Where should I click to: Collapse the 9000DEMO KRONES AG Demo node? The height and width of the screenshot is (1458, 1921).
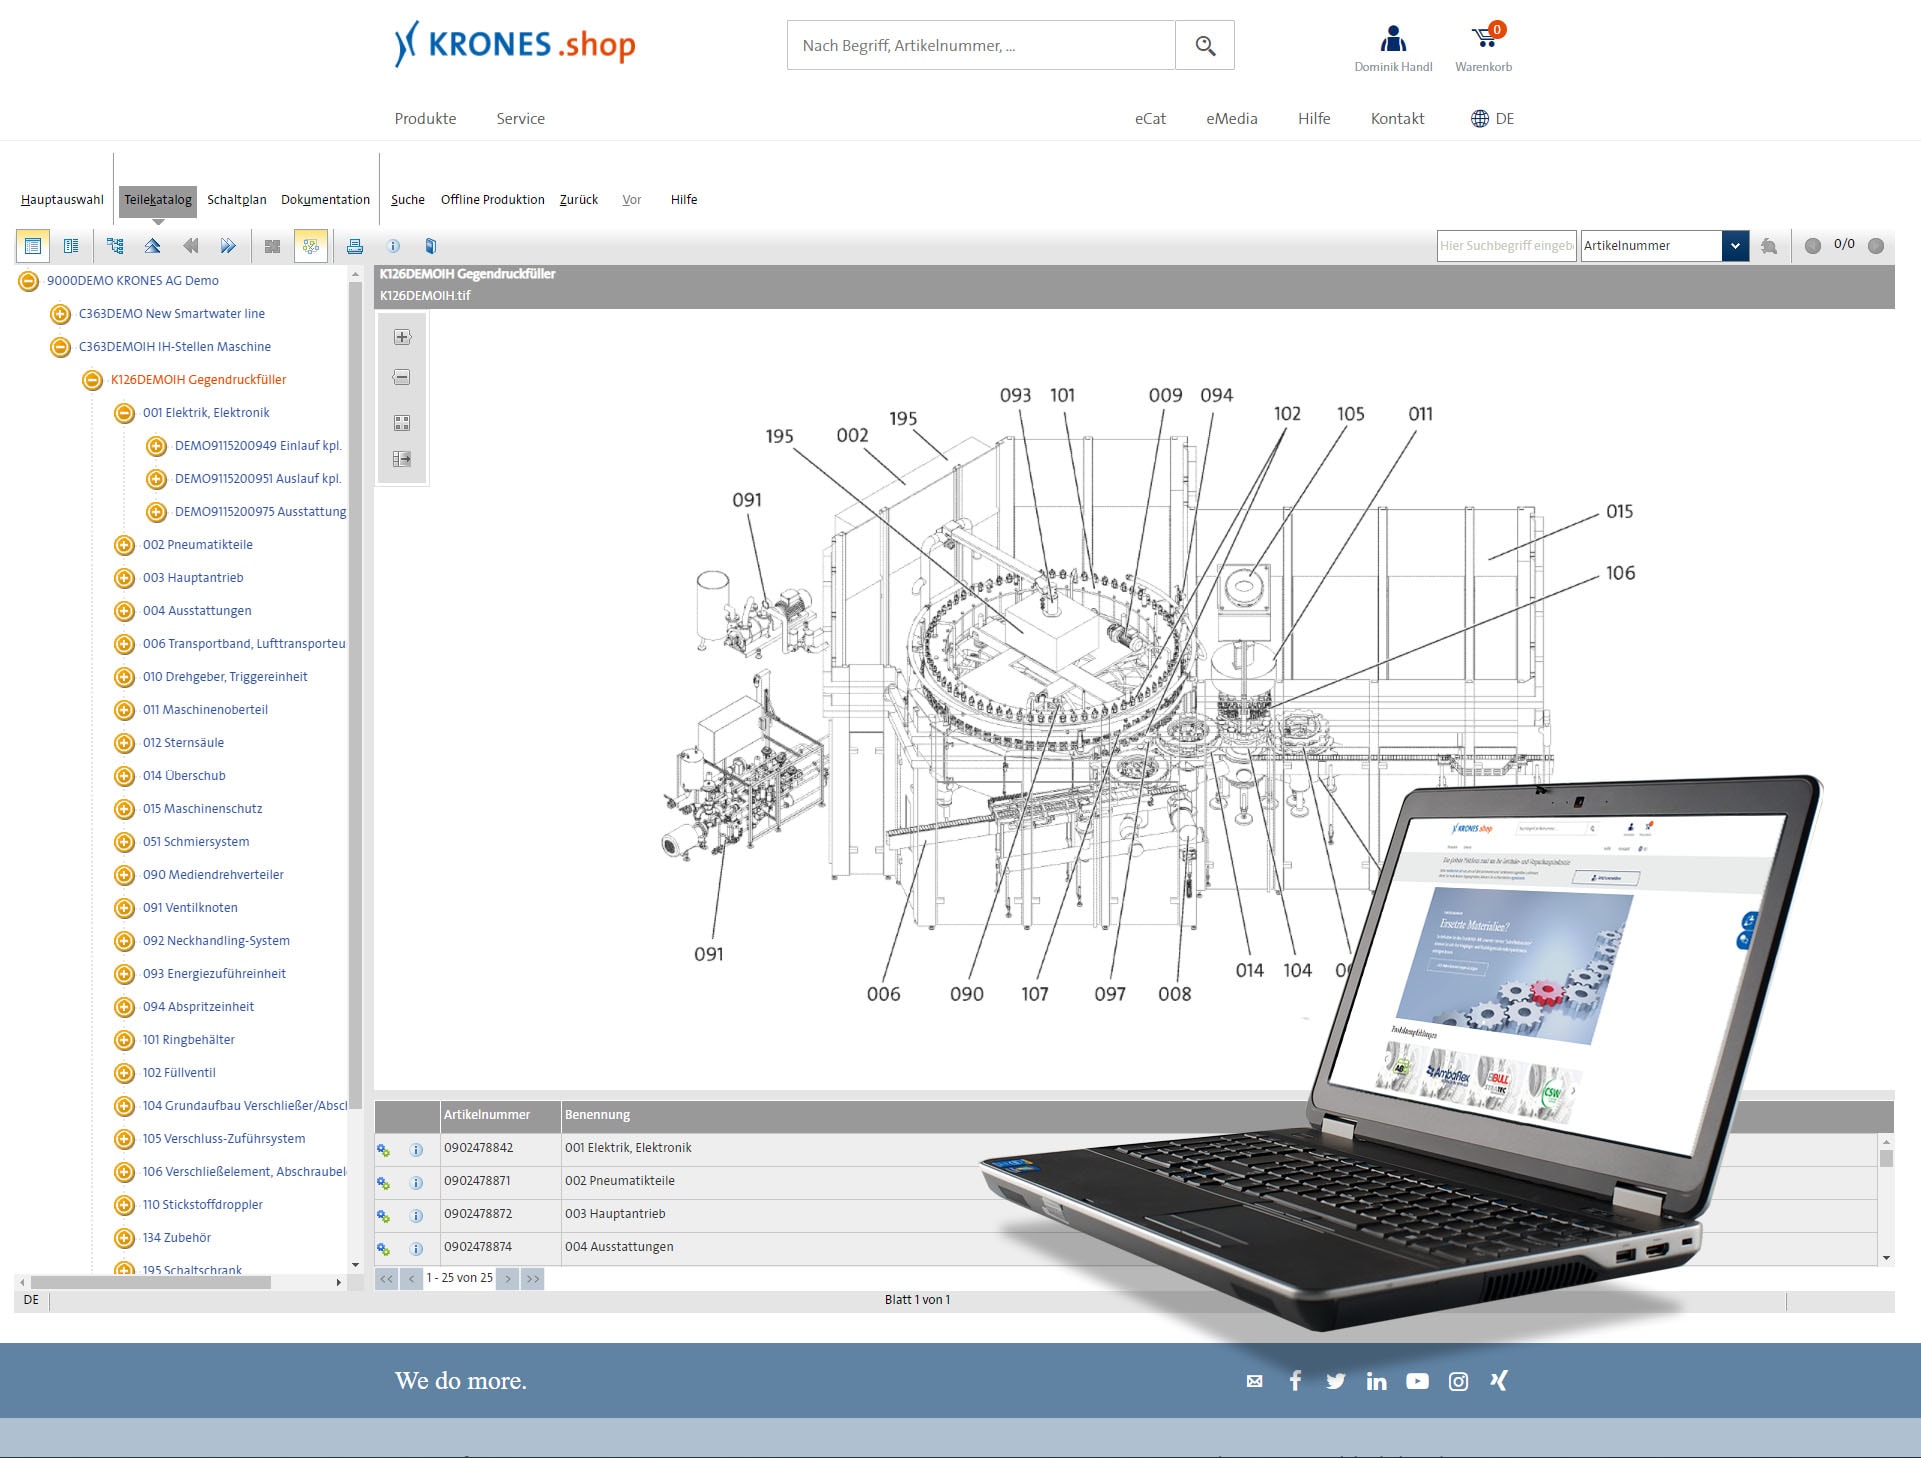pos(29,281)
